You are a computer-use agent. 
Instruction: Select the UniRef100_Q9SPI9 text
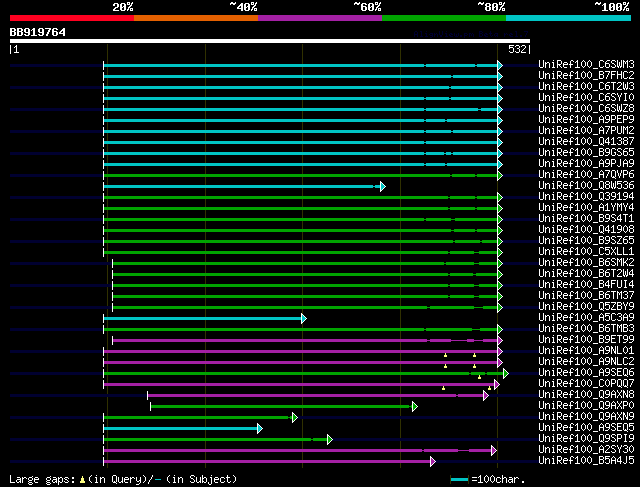[586, 439]
